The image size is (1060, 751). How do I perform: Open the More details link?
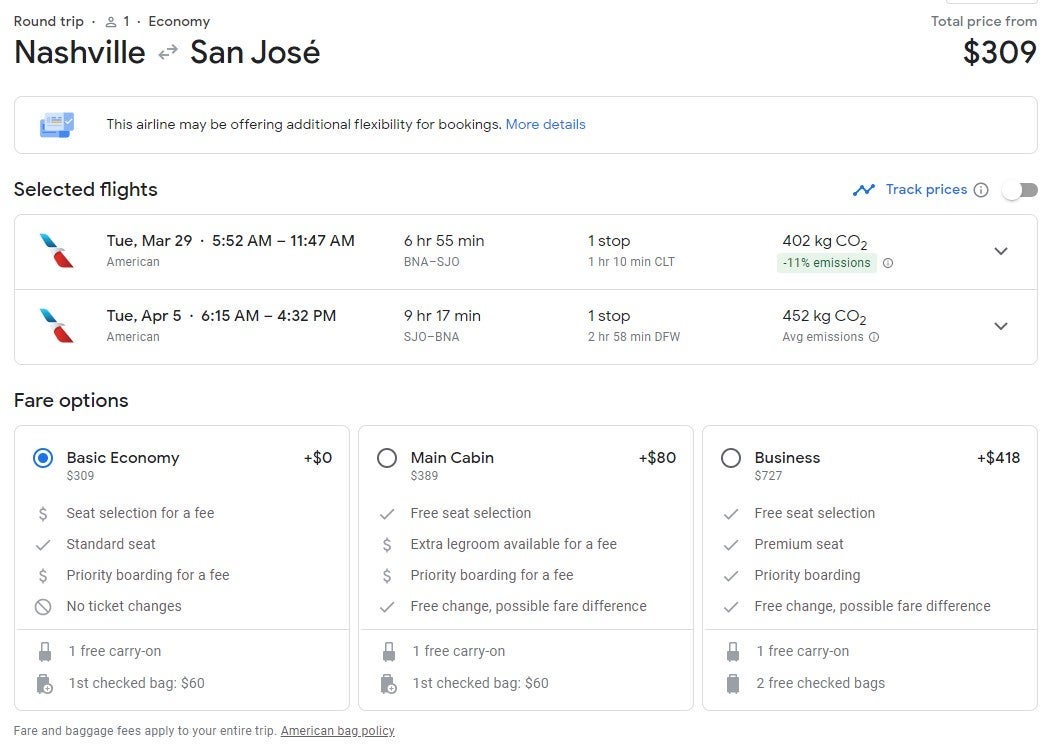click(545, 125)
